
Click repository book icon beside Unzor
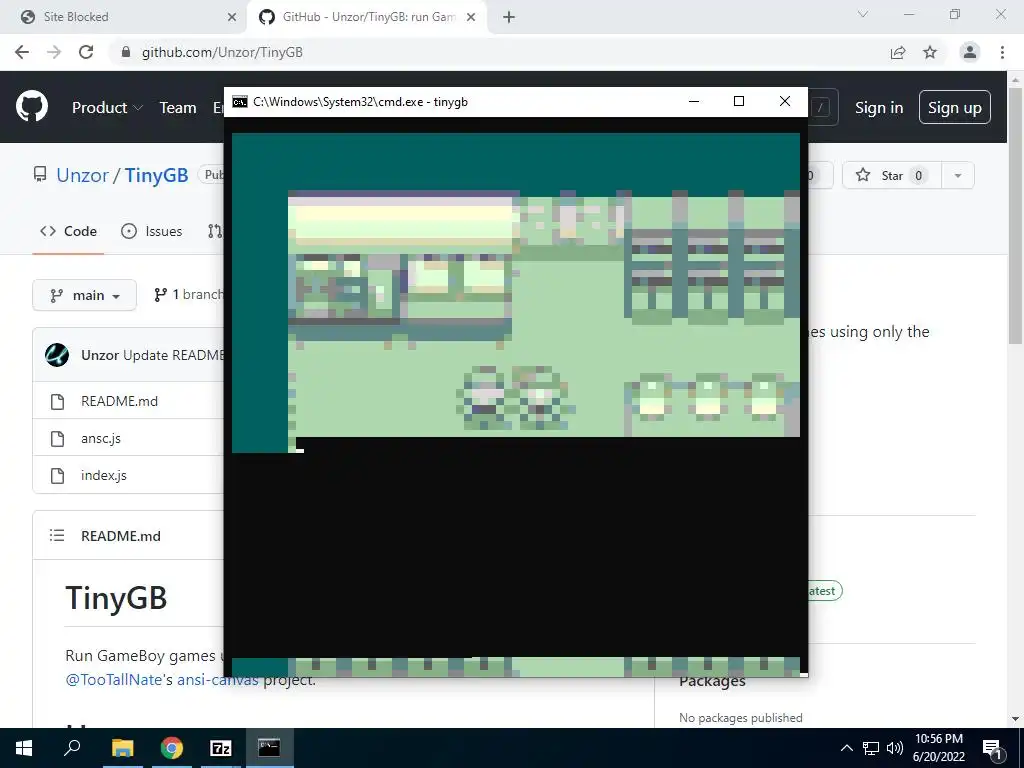click(x=40, y=174)
